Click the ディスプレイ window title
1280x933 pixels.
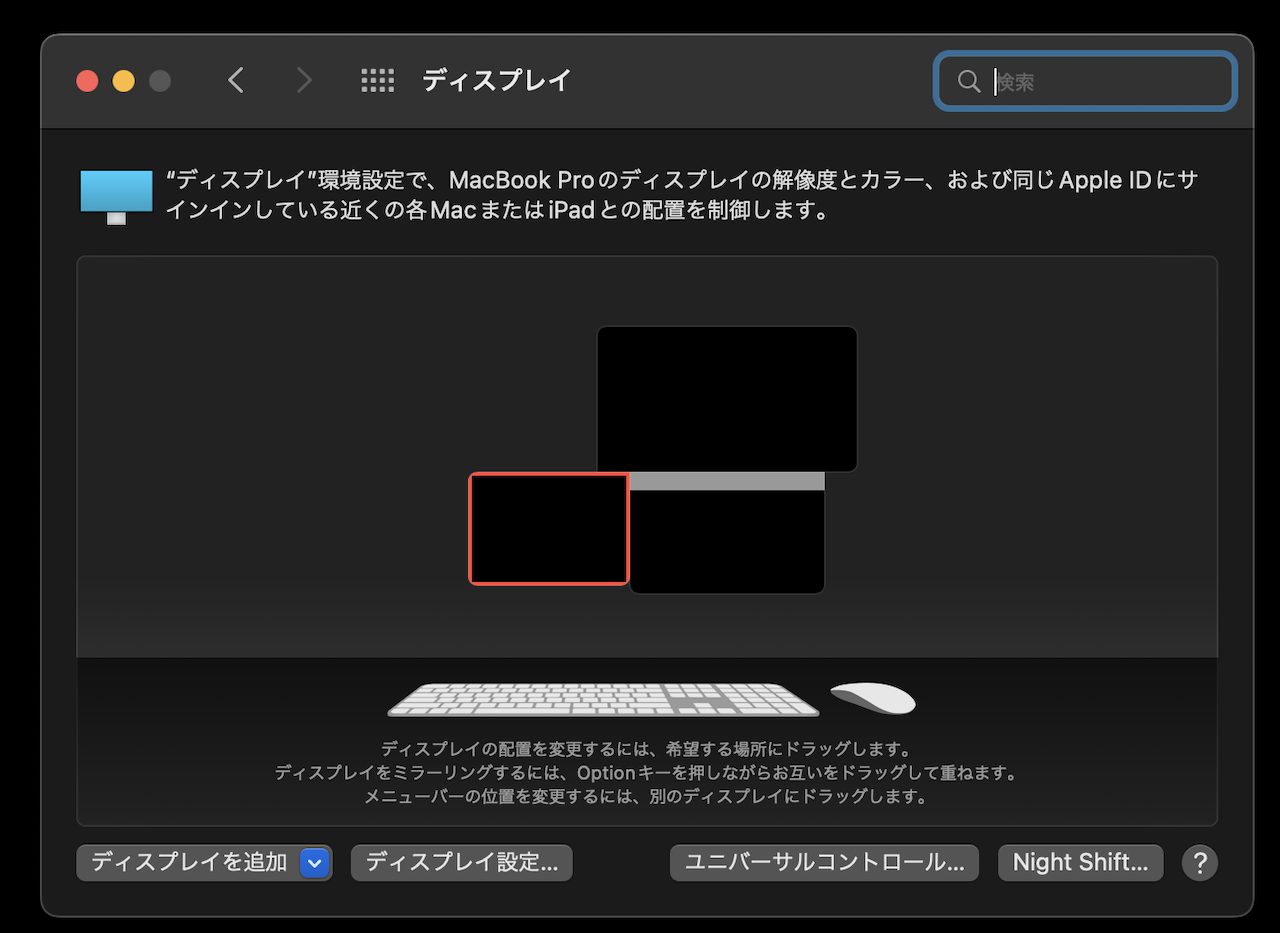[496, 80]
